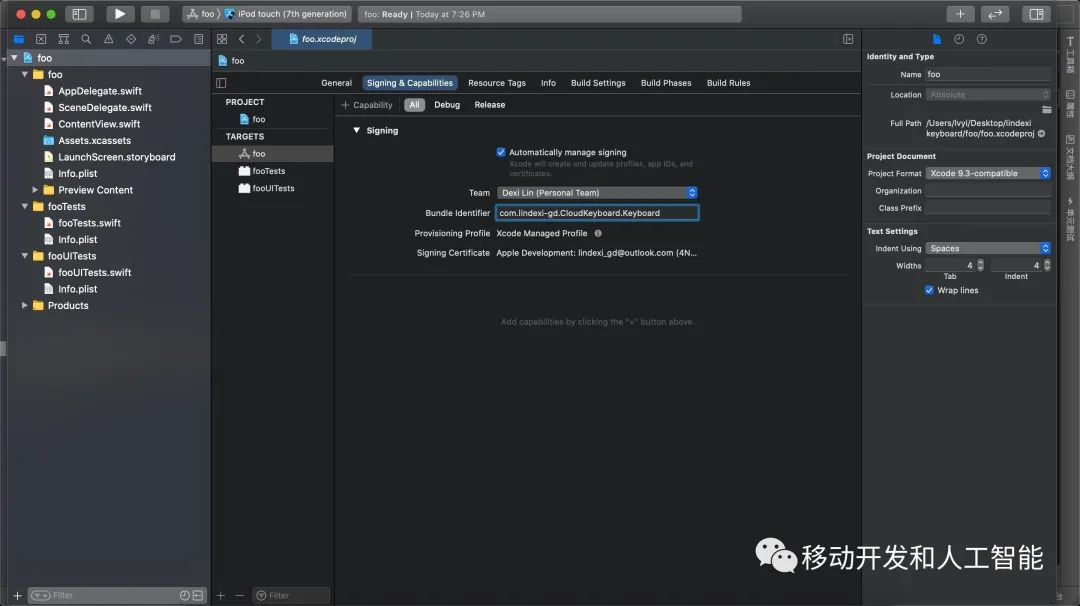Toggle the navigator panel toolbar button

click(79, 14)
